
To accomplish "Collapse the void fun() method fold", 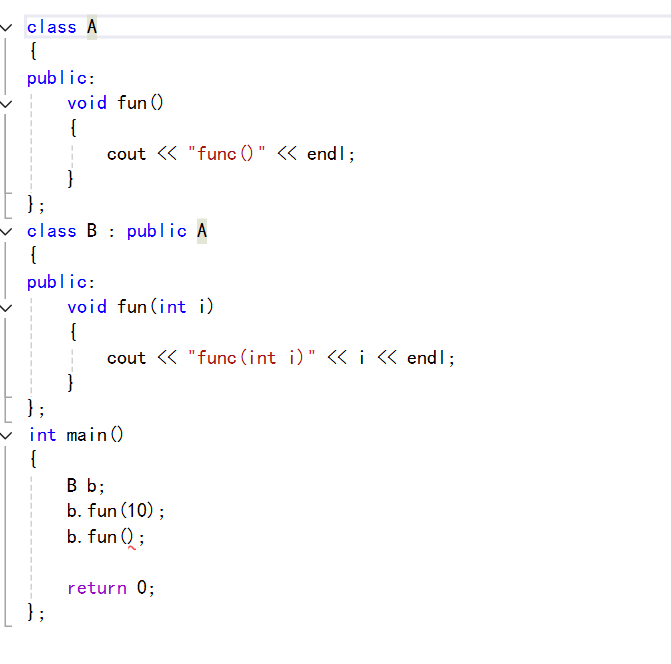I will [6, 104].
